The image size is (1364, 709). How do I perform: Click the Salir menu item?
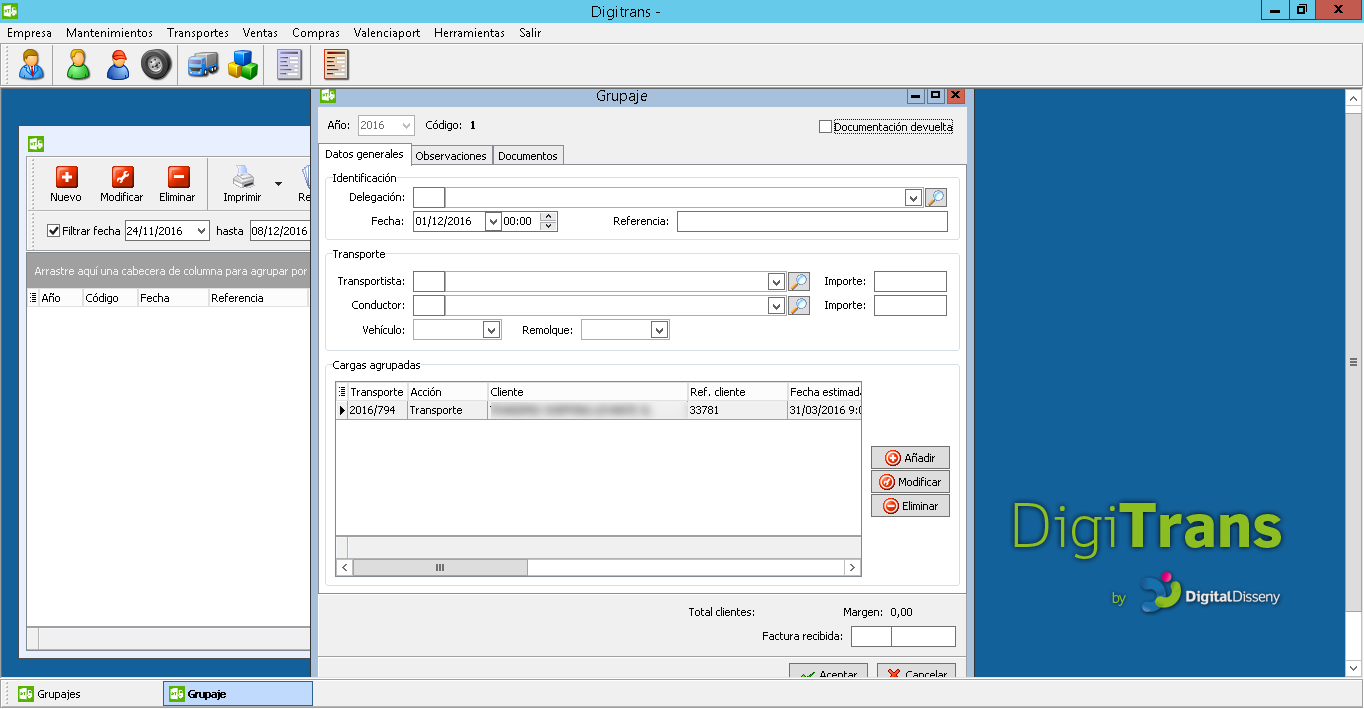(530, 33)
